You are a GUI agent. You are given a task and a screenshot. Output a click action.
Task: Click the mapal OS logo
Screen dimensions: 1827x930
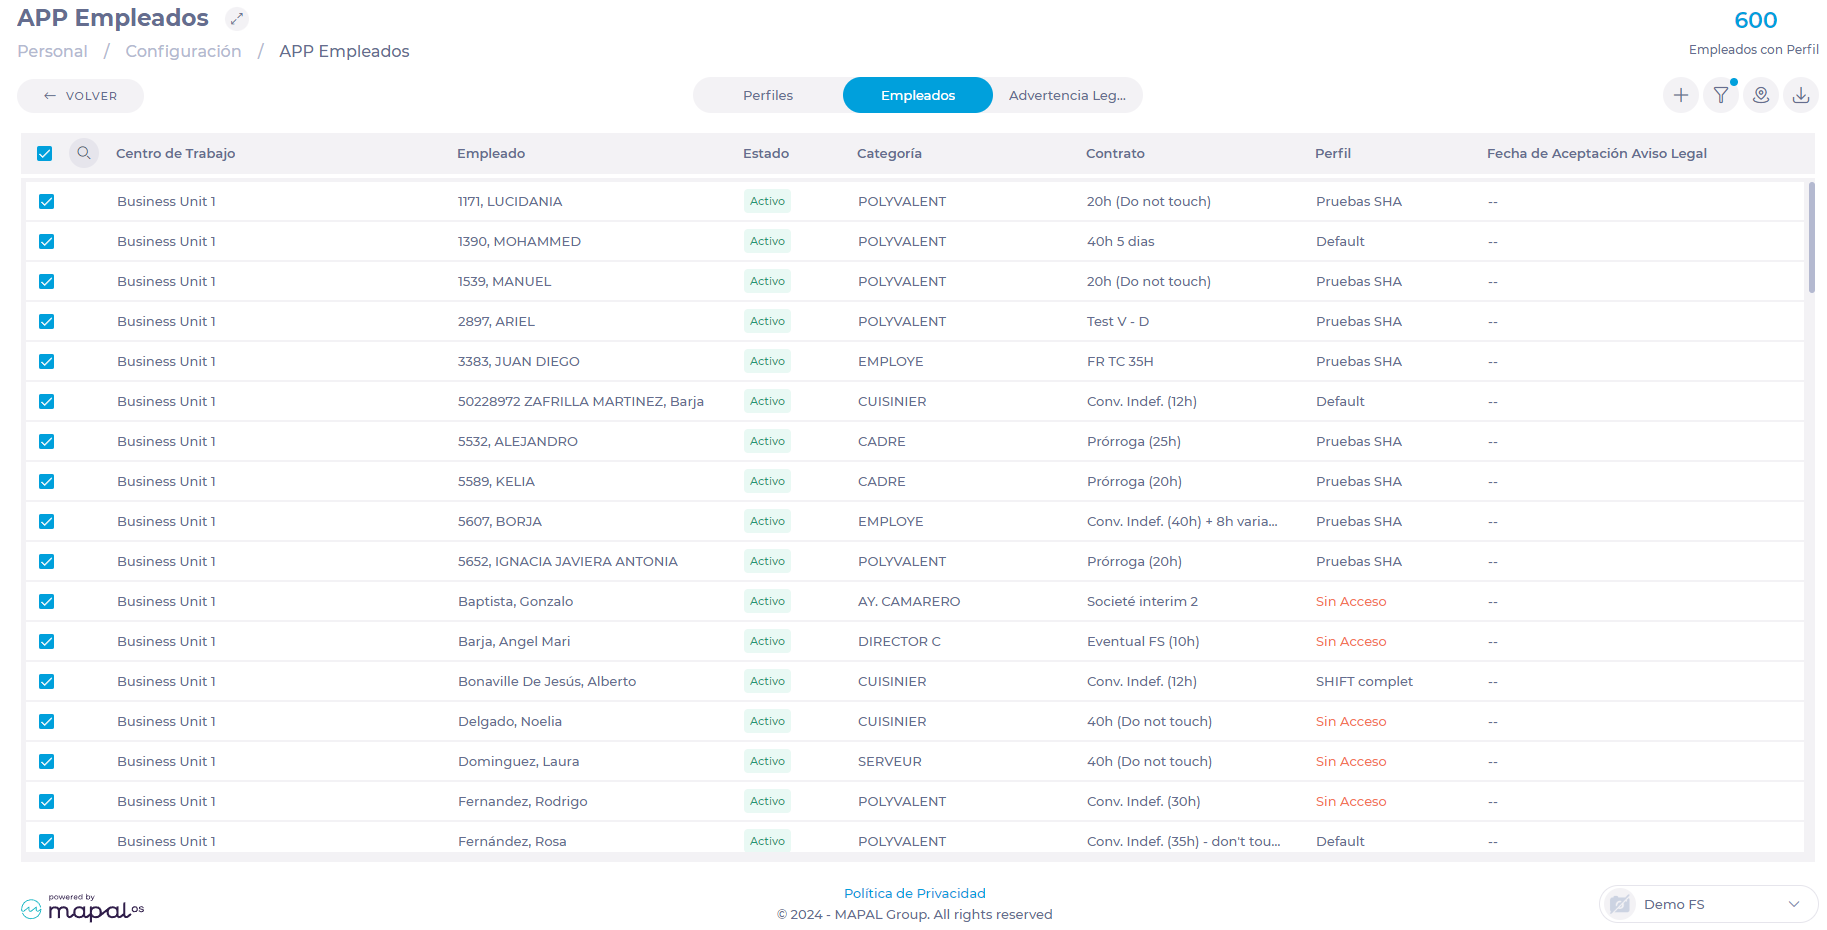pos(83,908)
